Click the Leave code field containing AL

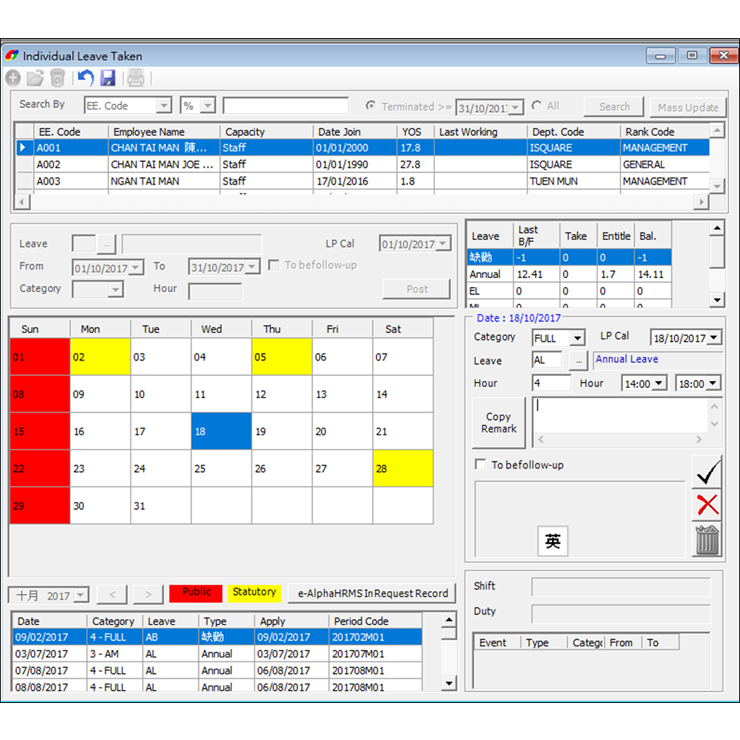547,361
